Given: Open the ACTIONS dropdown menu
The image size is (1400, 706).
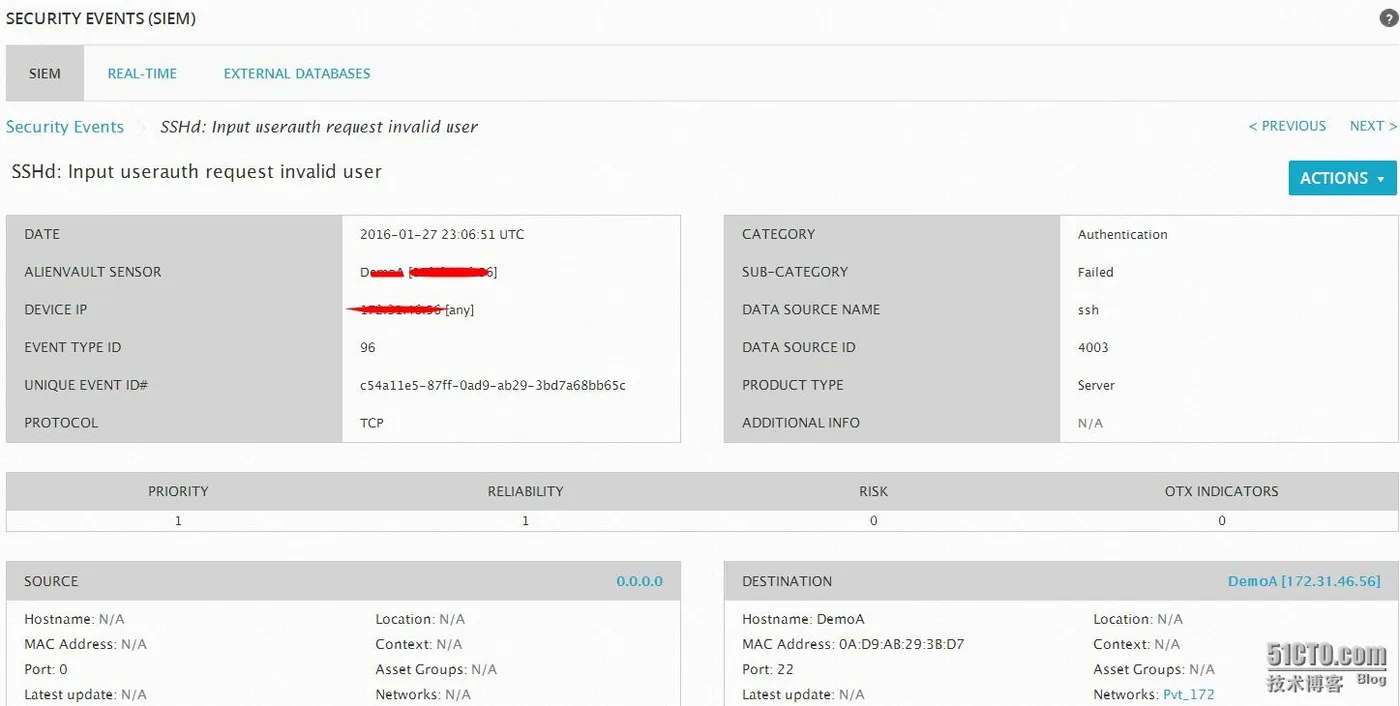Looking at the screenshot, I should point(1342,178).
